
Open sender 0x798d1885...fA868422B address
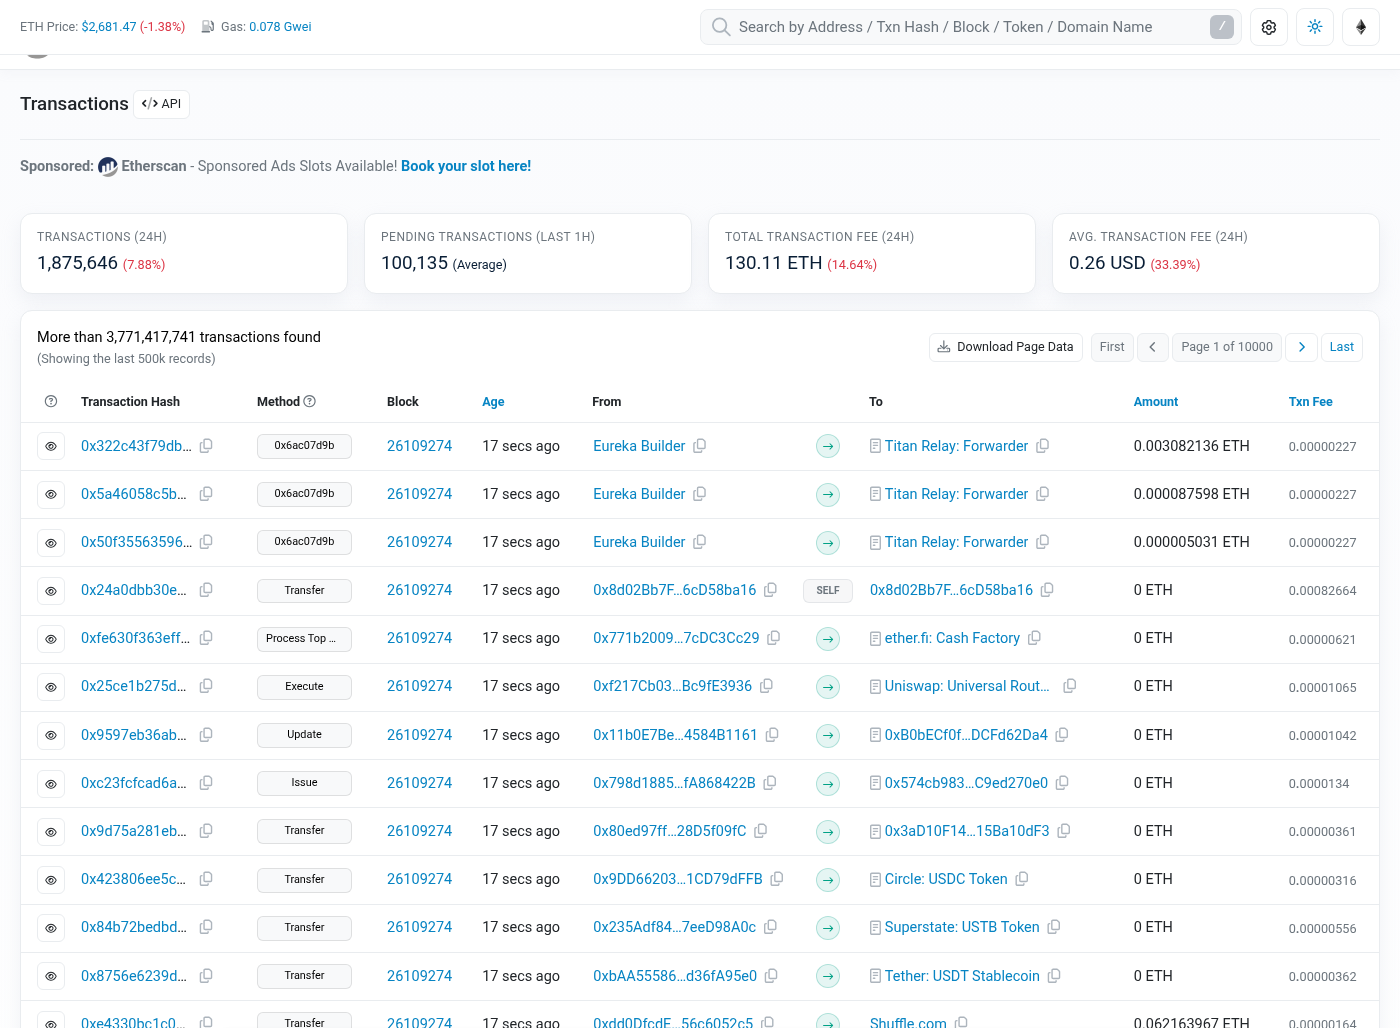pyautogui.click(x=674, y=783)
